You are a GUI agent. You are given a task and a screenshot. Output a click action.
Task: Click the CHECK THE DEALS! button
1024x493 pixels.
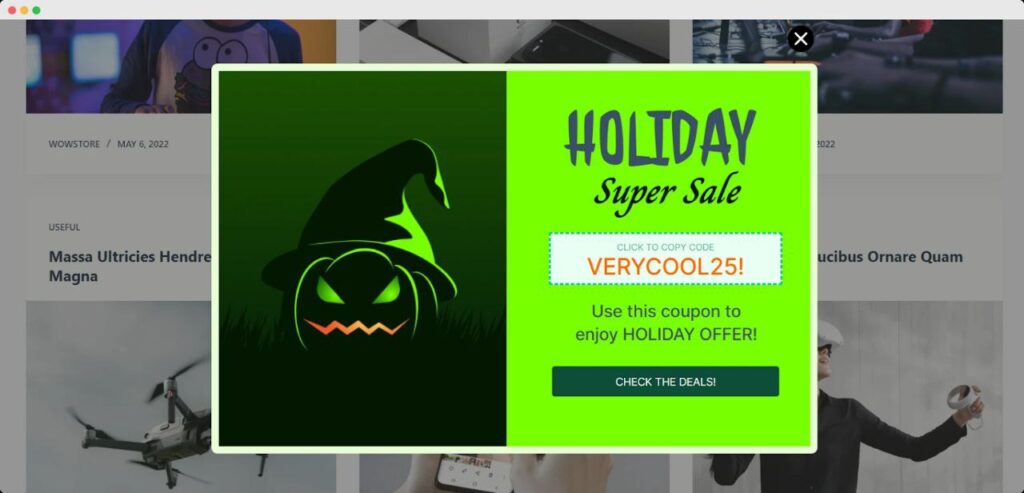tap(665, 381)
